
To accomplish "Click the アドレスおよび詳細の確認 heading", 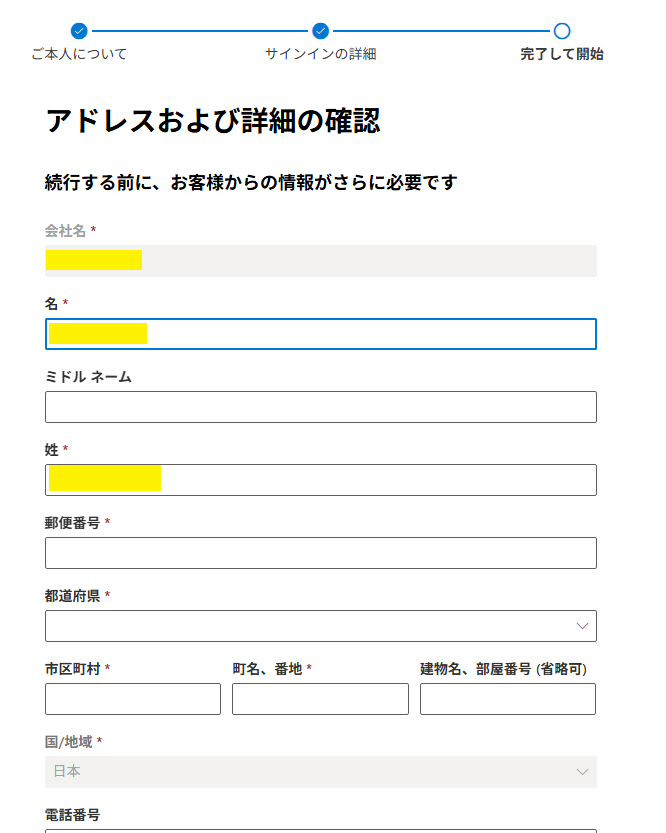I will pyautogui.click(x=213, y=121).
